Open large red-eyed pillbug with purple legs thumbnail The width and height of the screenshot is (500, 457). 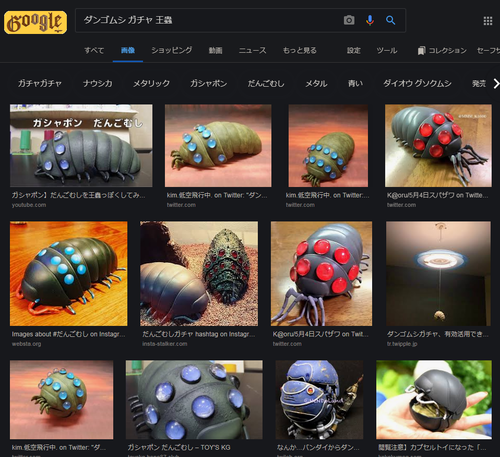[x=321, y=273]
